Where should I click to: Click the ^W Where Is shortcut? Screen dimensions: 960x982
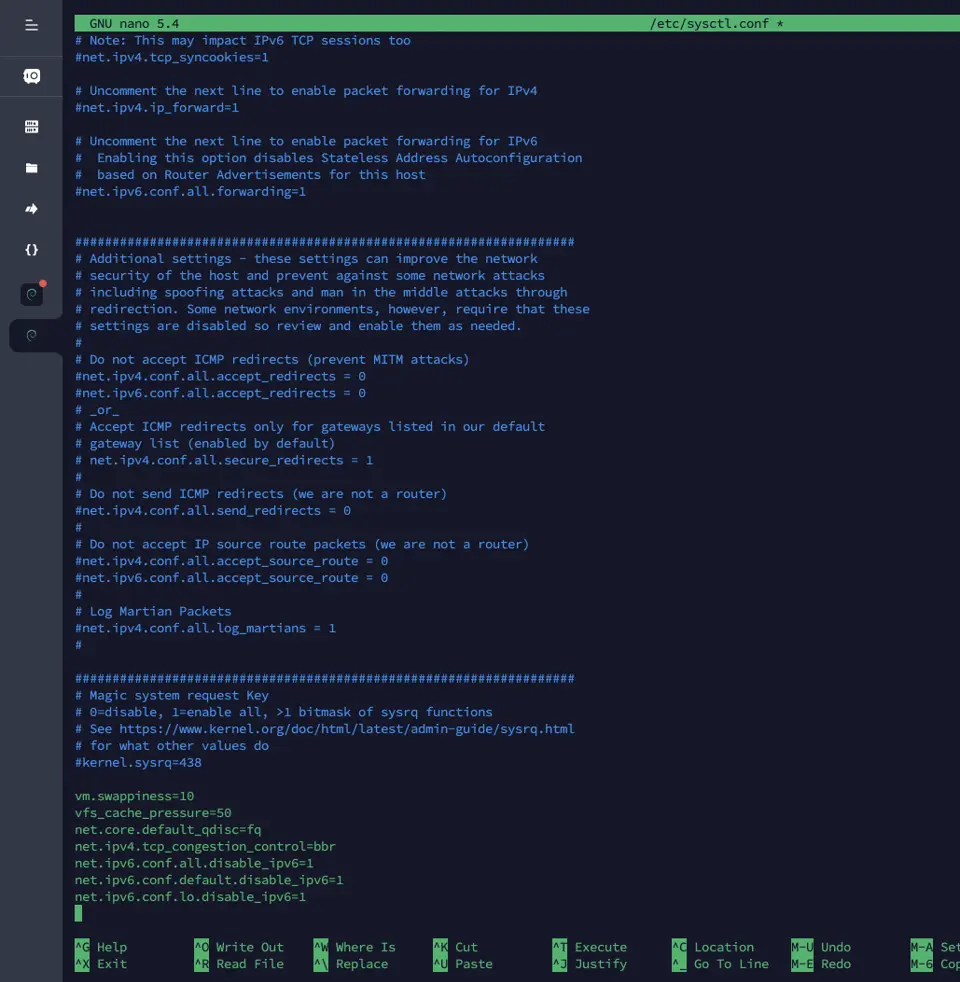coord(354,947)
